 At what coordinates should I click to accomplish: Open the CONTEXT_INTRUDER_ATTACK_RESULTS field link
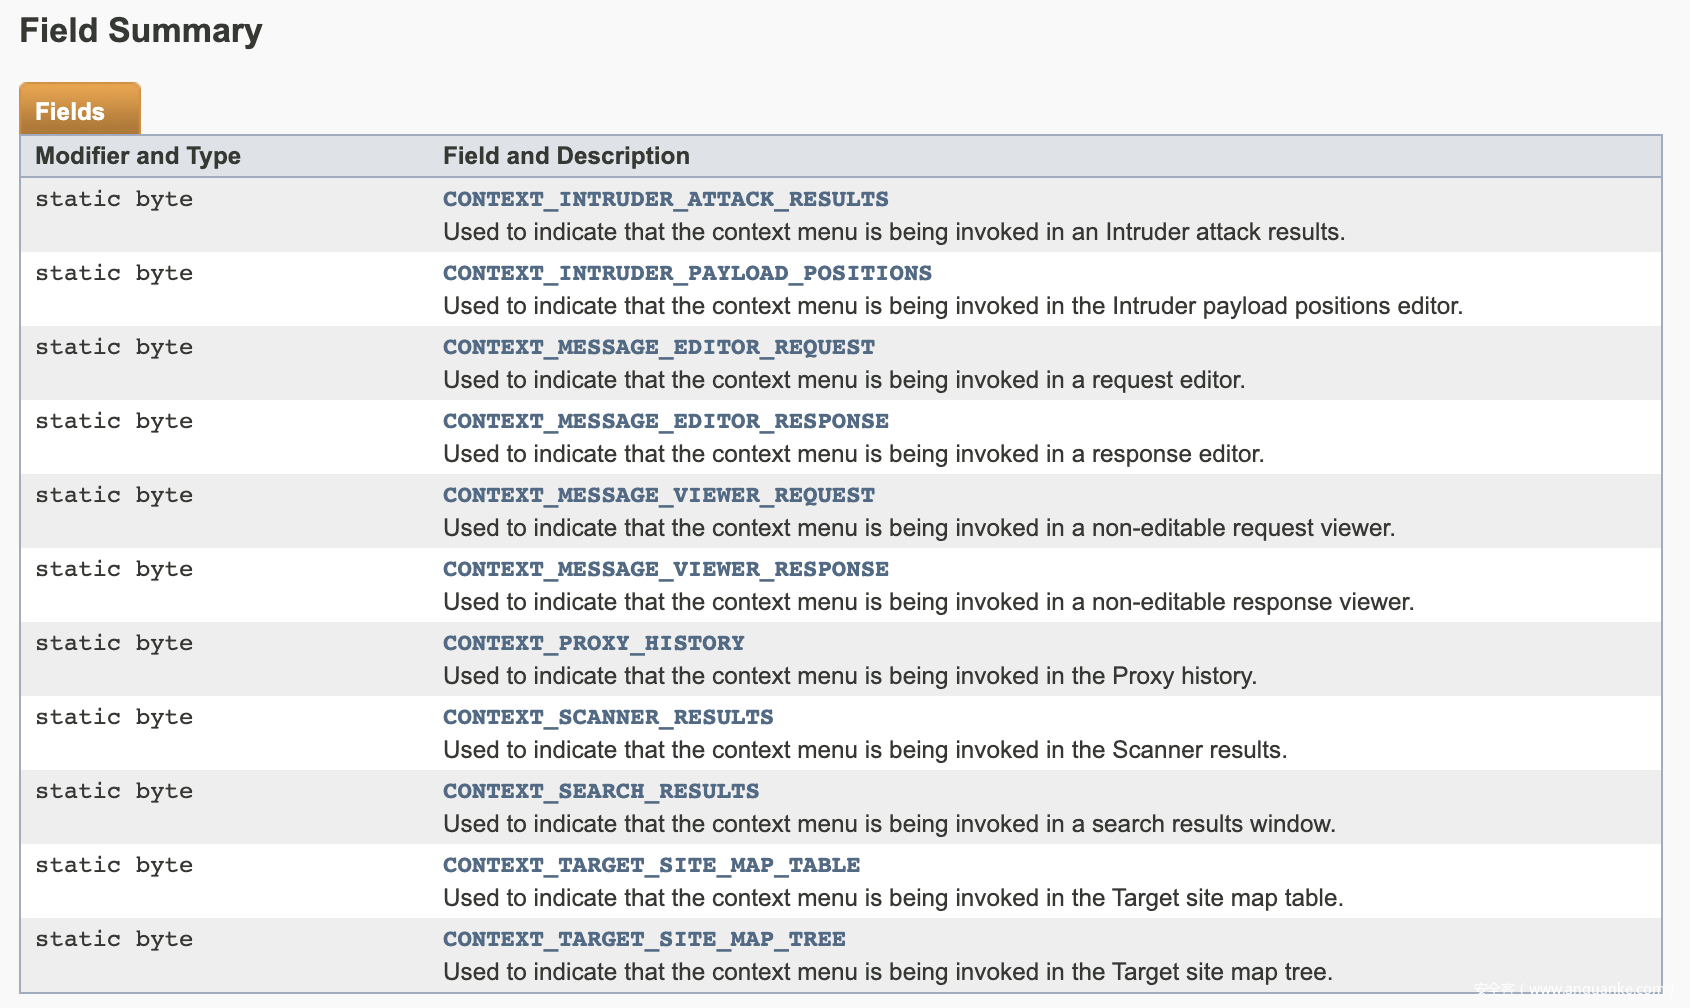[x=665, y=199]
